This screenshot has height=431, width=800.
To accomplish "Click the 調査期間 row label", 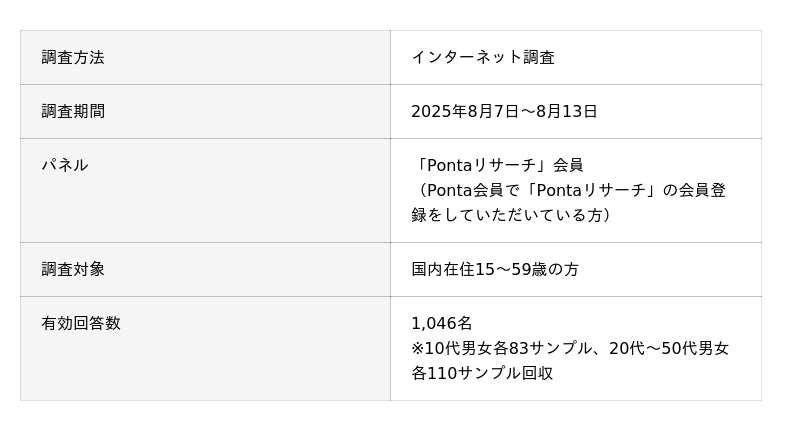I will click(73, 112).
